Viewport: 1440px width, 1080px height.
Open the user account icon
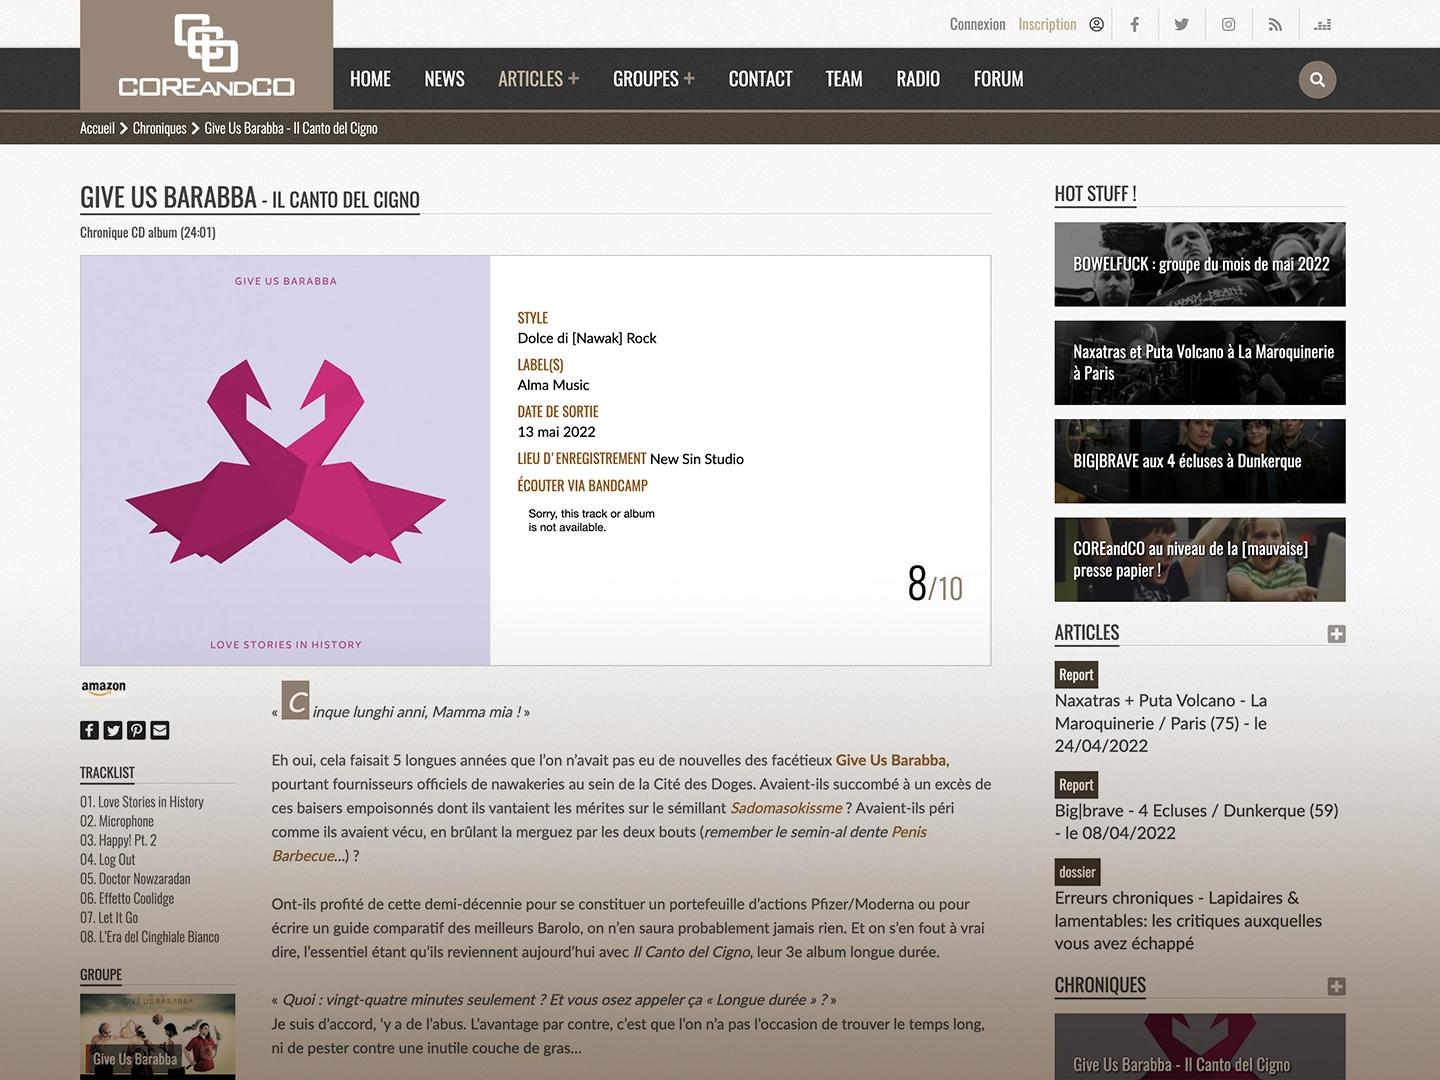1096,24
